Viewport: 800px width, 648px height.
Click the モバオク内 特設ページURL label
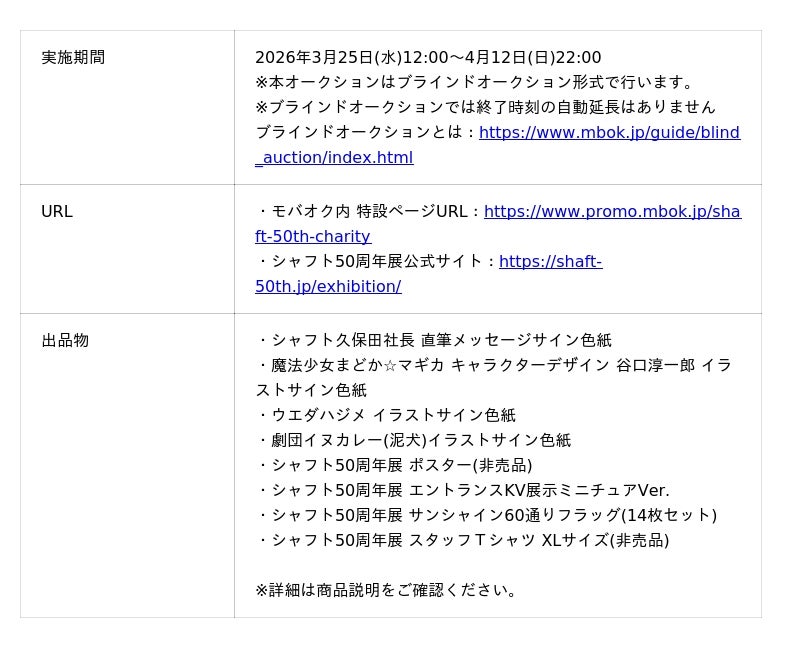(x=369, y=212)
